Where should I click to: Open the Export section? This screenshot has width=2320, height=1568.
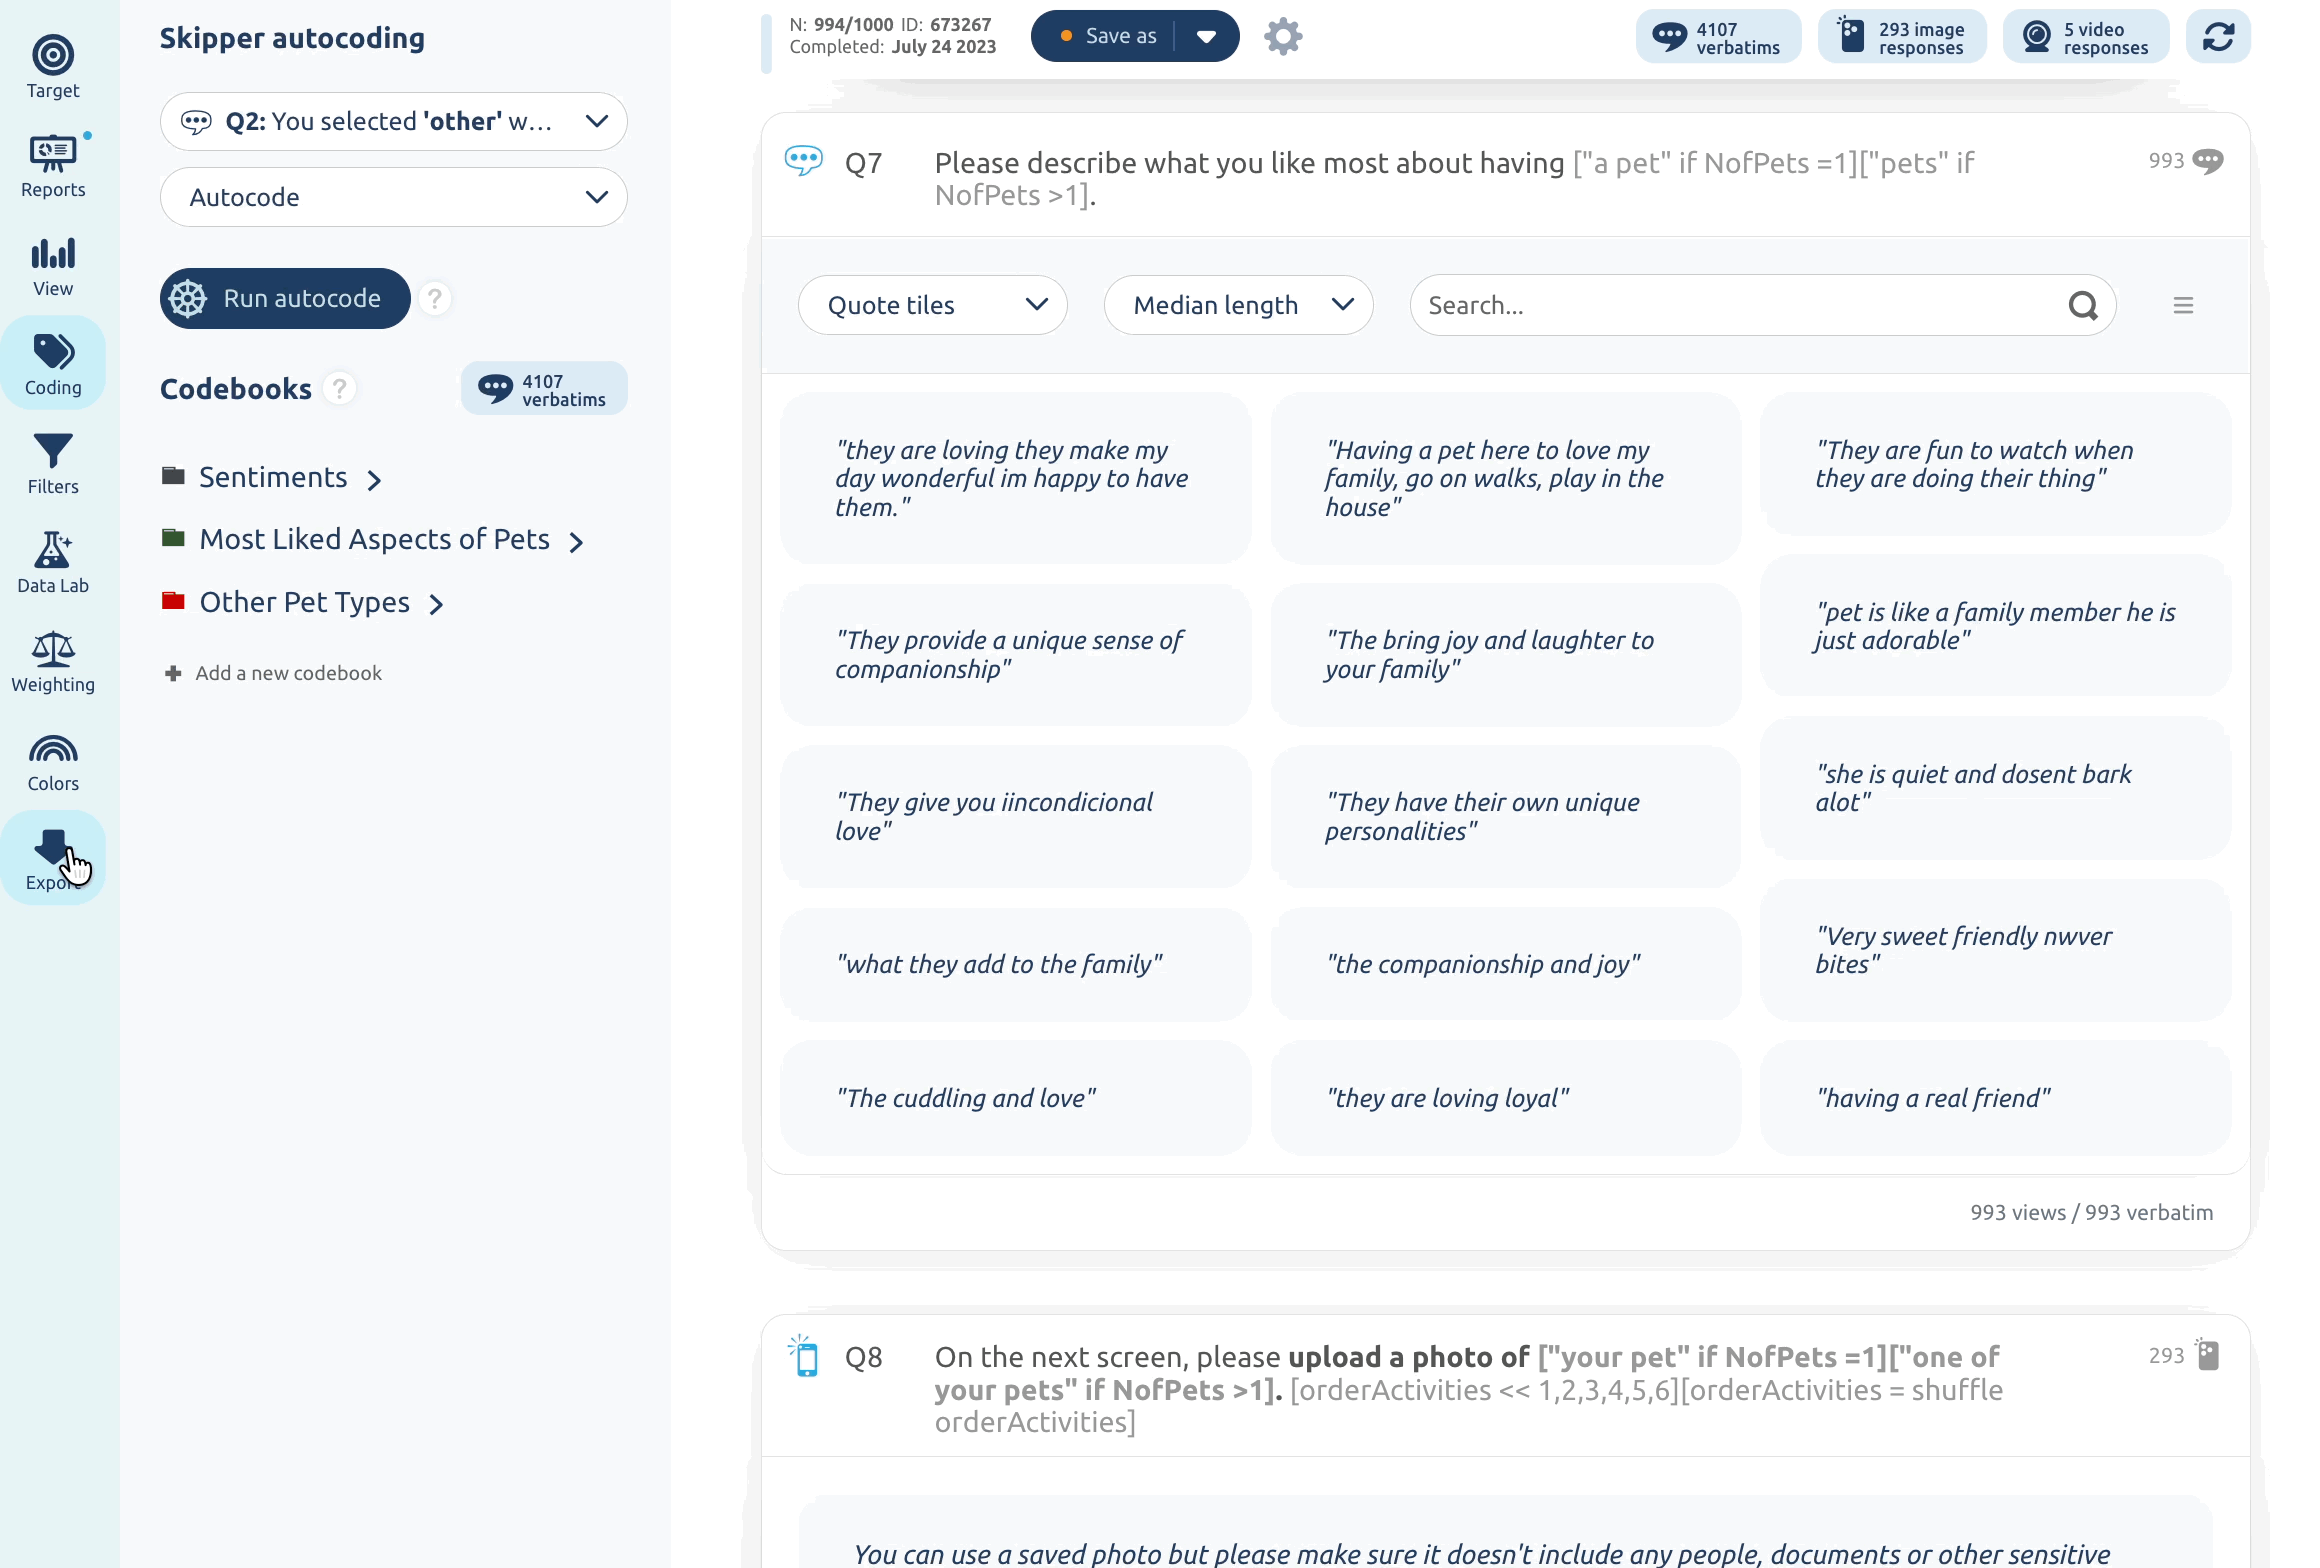[53, 859]
